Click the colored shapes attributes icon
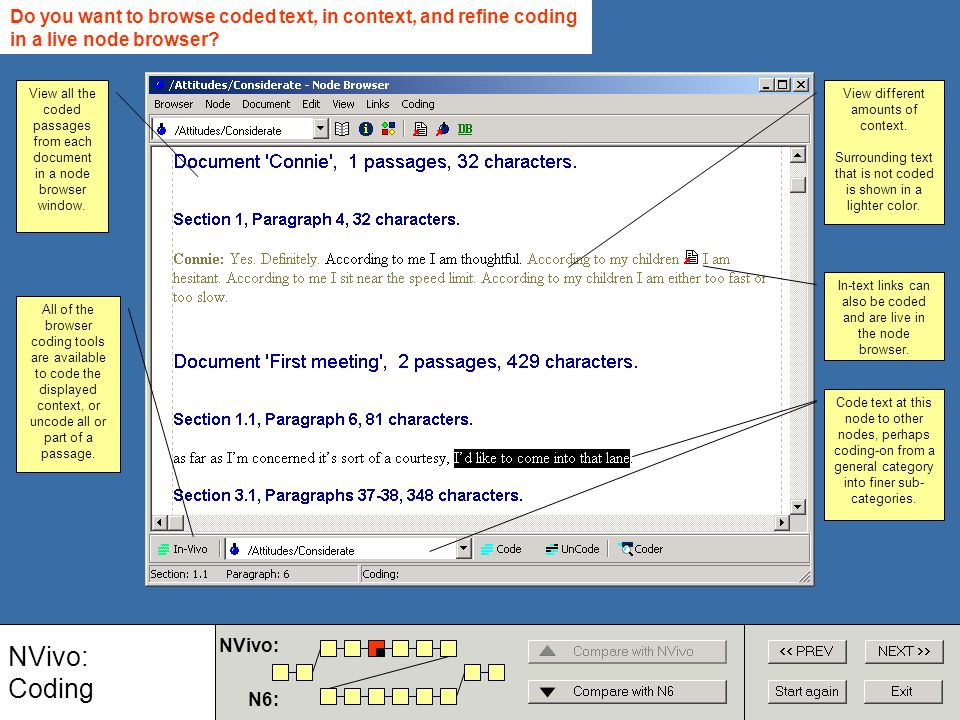The height and width of the screenshot is (720, 960). click(388, 129)
